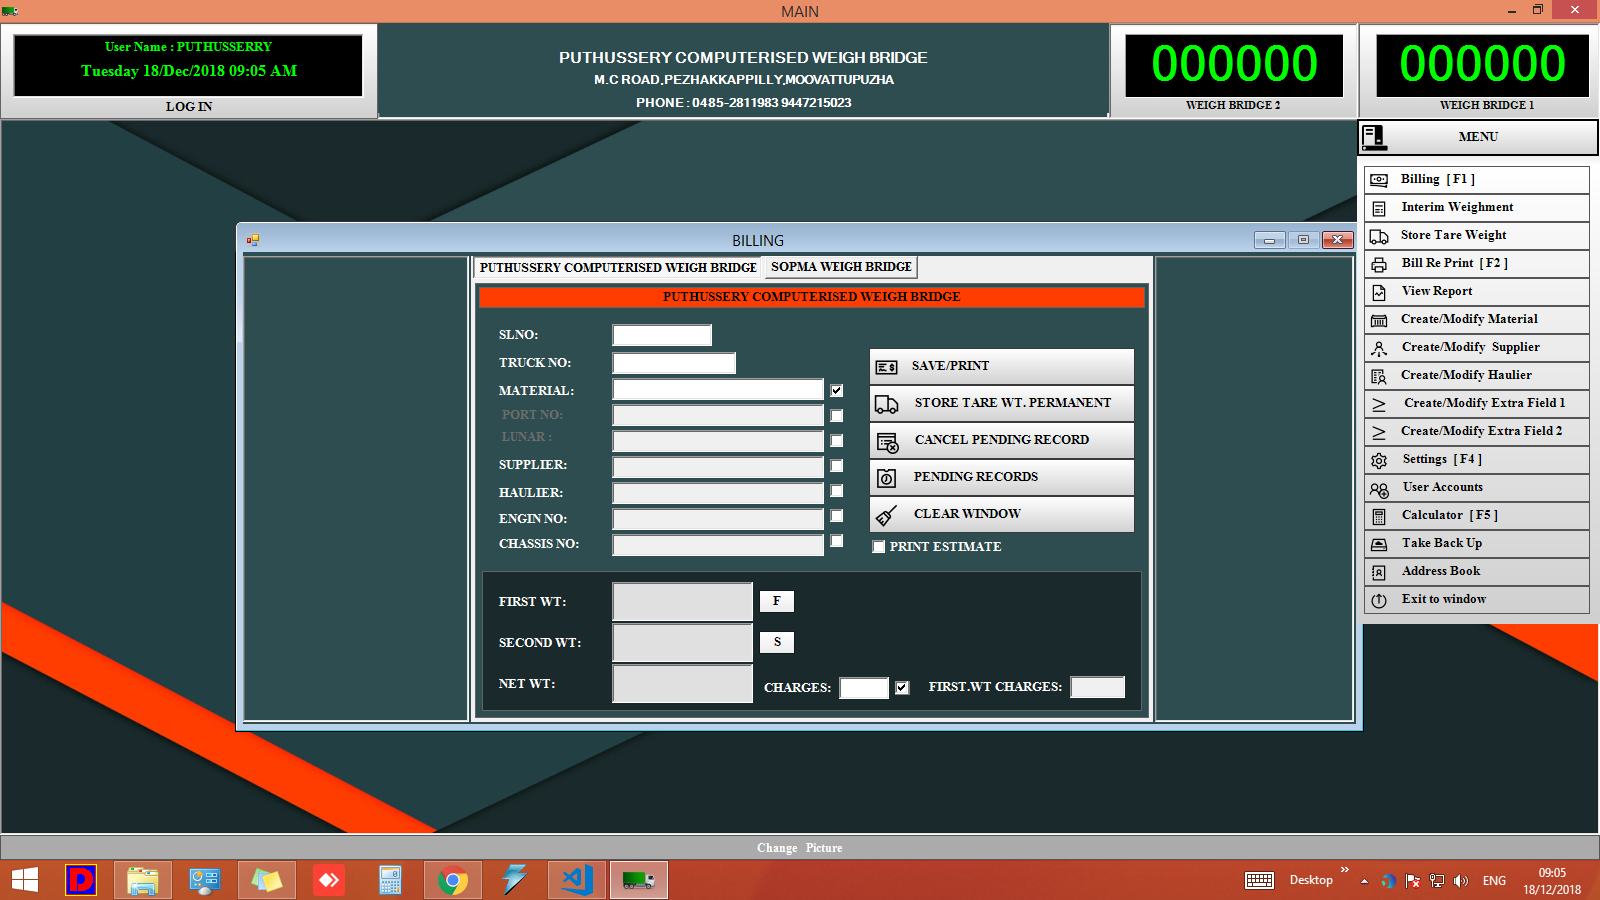Open Settings using the gear icon
The image size is (1600, 900).
point(1381,459)
